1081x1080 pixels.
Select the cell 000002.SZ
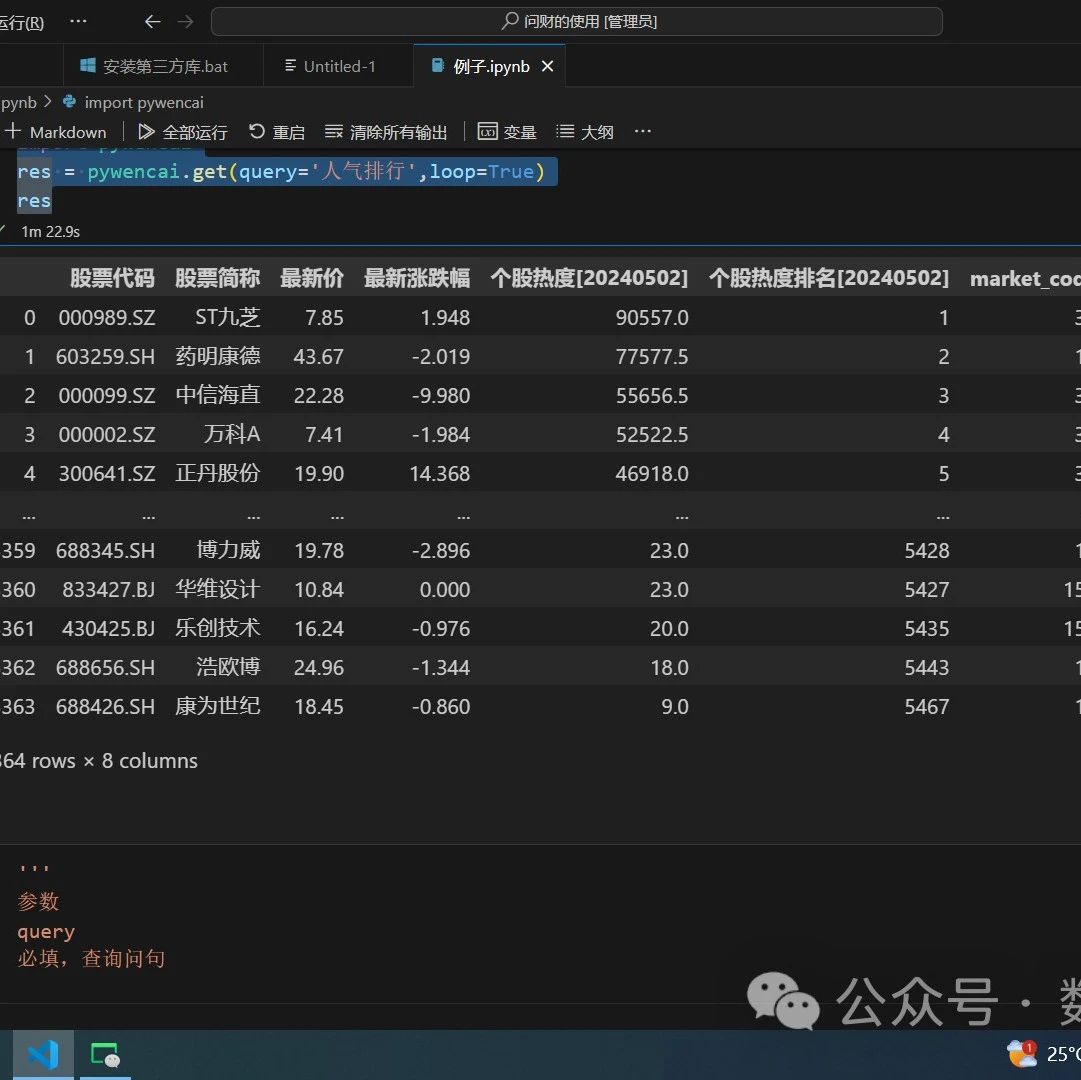click(x=107, y=435)
